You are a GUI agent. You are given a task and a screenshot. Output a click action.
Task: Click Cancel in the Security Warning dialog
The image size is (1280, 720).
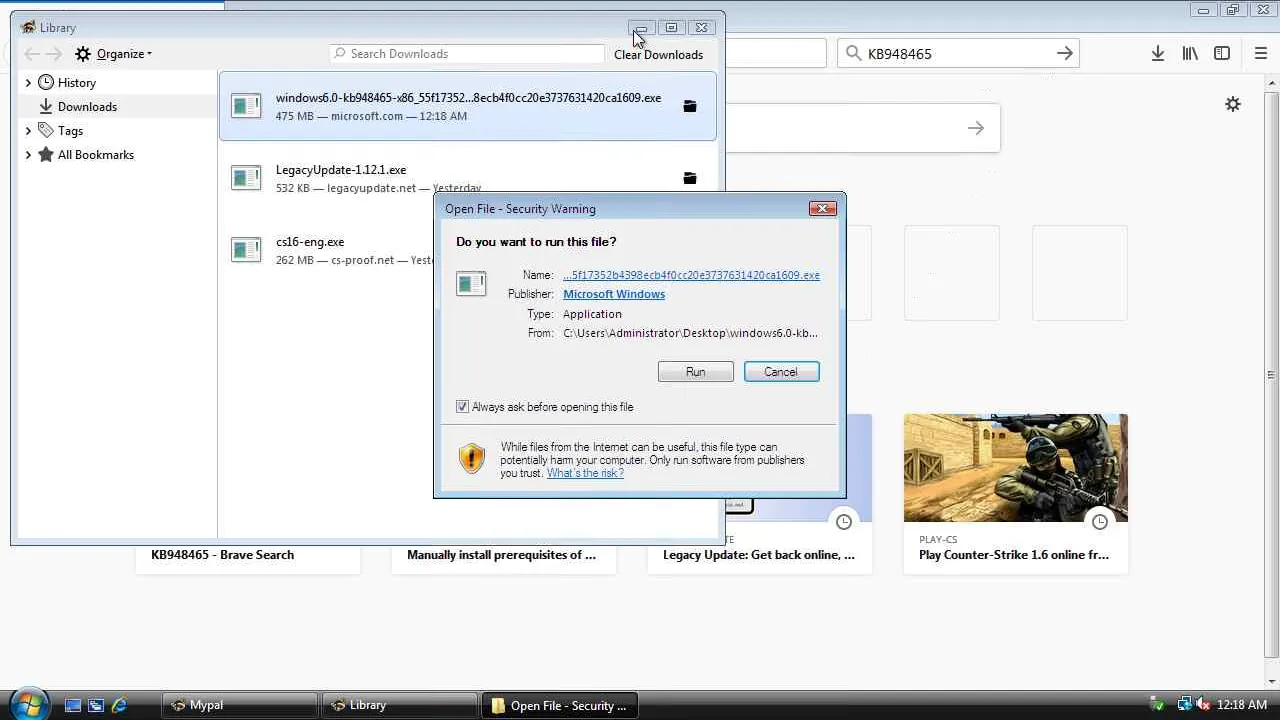(x=781, y=372)
